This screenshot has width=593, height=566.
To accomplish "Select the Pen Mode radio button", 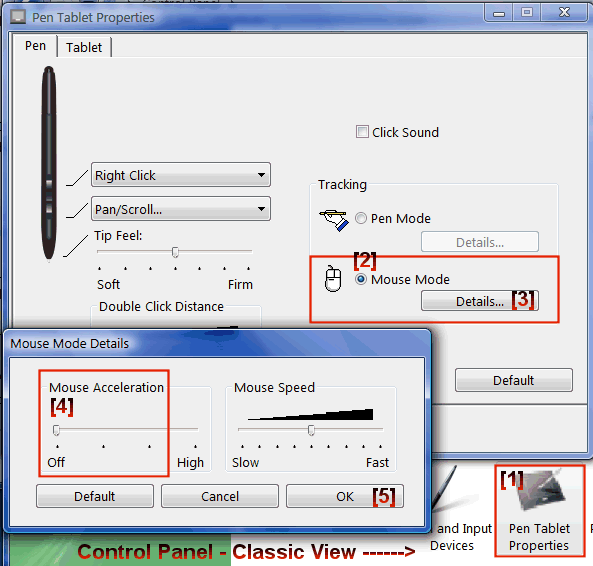I will pos(361,218).
